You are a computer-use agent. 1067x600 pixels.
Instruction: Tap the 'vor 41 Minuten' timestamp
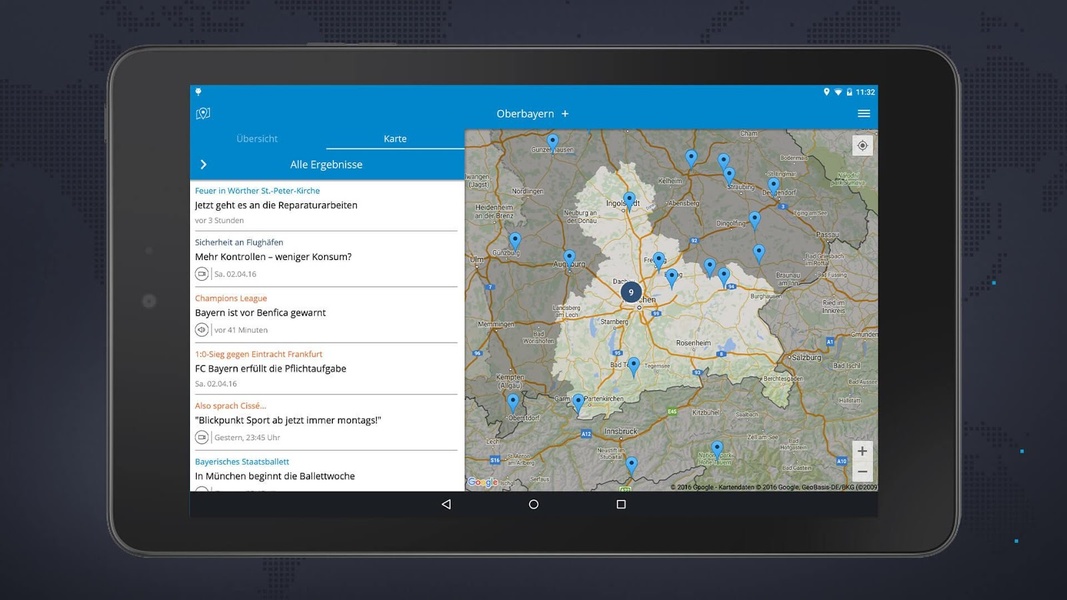[x=241, y=330]
